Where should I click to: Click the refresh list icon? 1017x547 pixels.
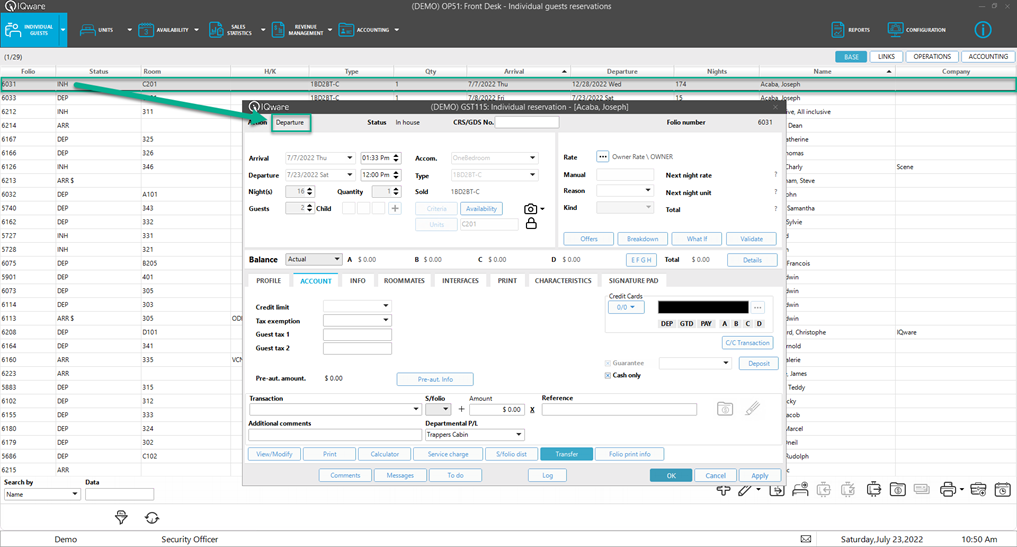[x=152, y=518]
